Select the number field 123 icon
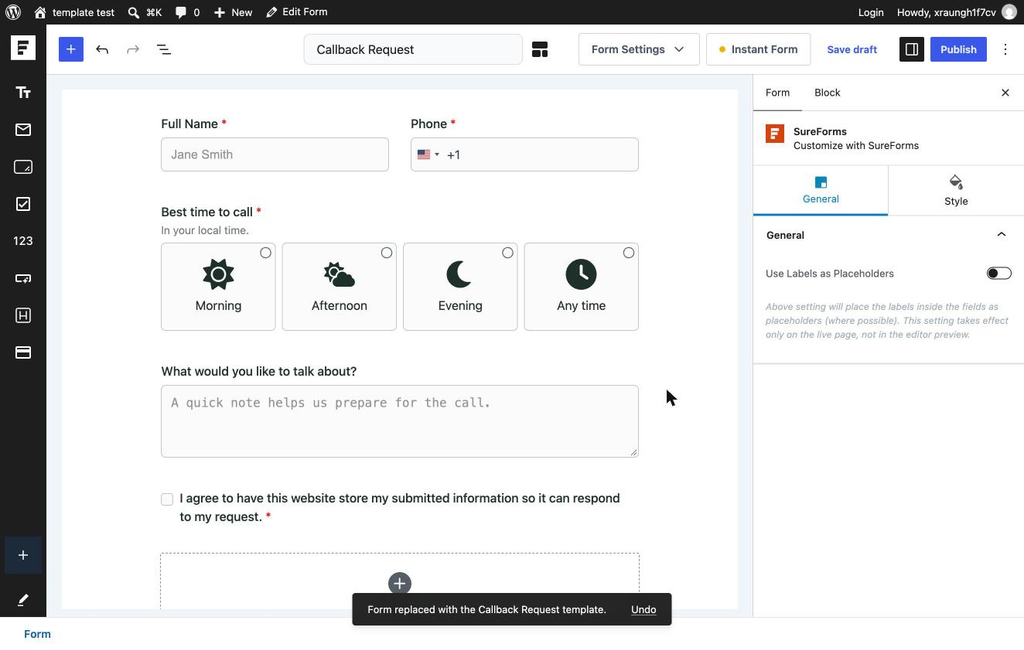The image size is (1024, 650). click(23, 241)
